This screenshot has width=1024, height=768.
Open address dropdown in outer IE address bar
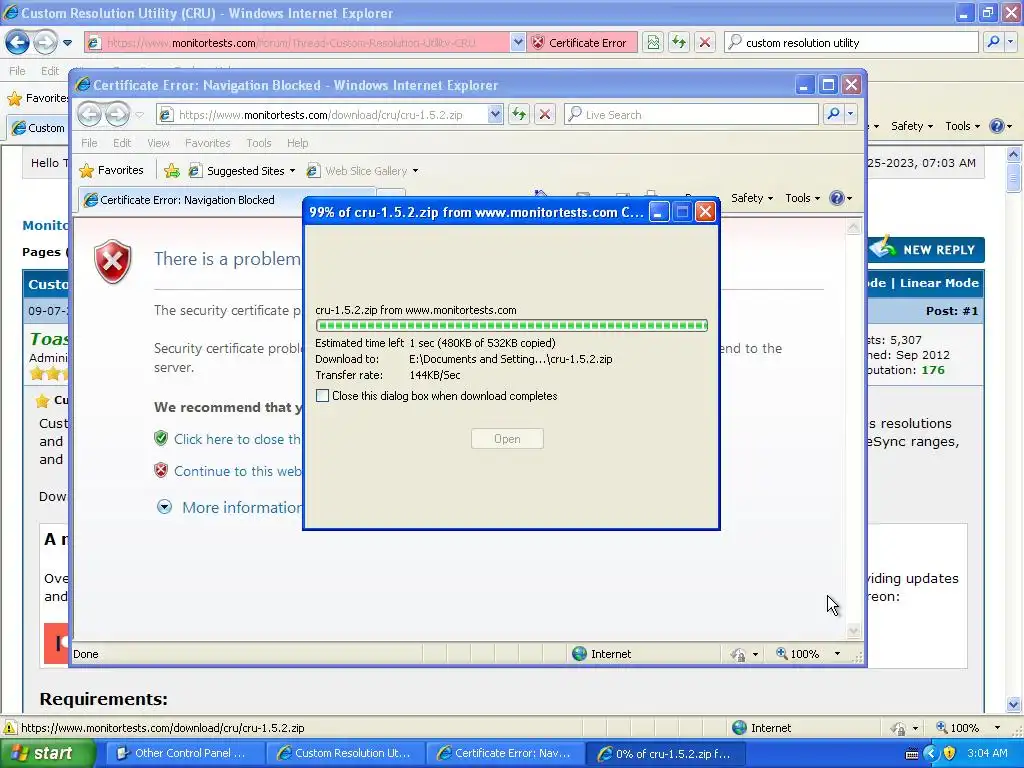(x=517, y=42)
